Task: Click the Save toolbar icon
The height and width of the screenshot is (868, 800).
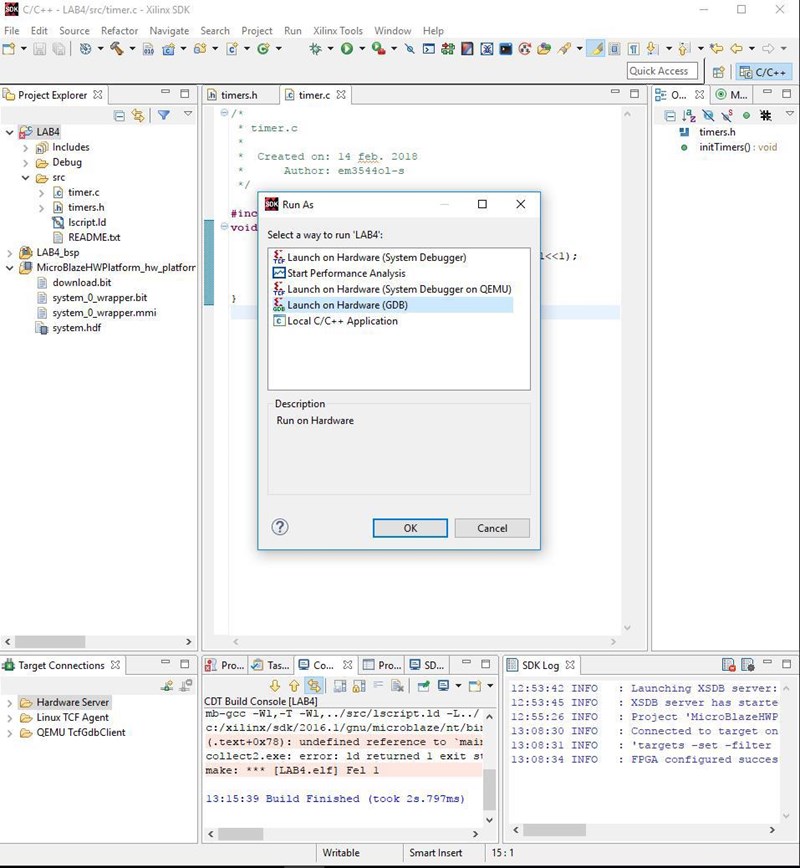Action: (x=38, y=48)
